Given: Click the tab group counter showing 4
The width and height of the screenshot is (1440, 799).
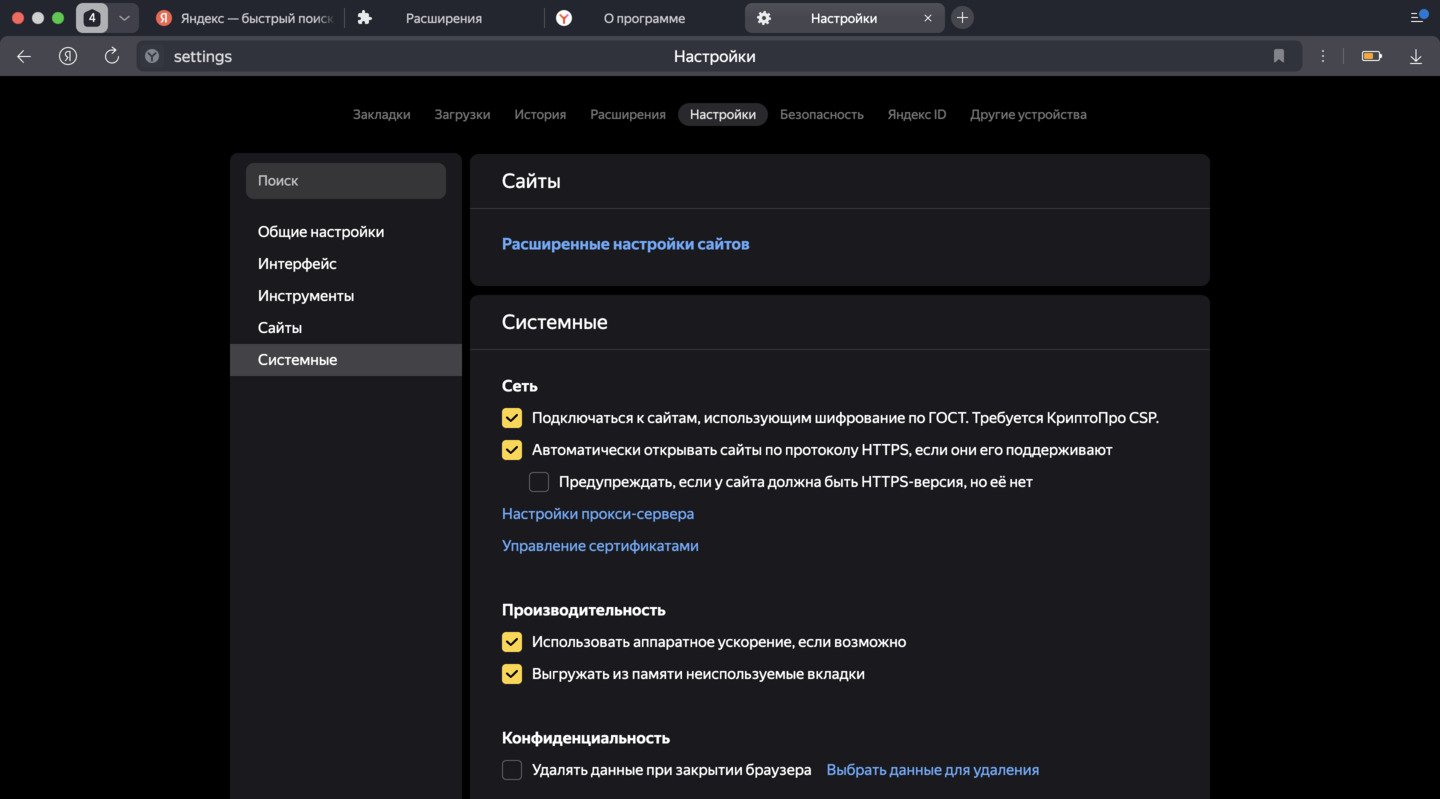Looking at the screenshot, I should pos(92,18).
